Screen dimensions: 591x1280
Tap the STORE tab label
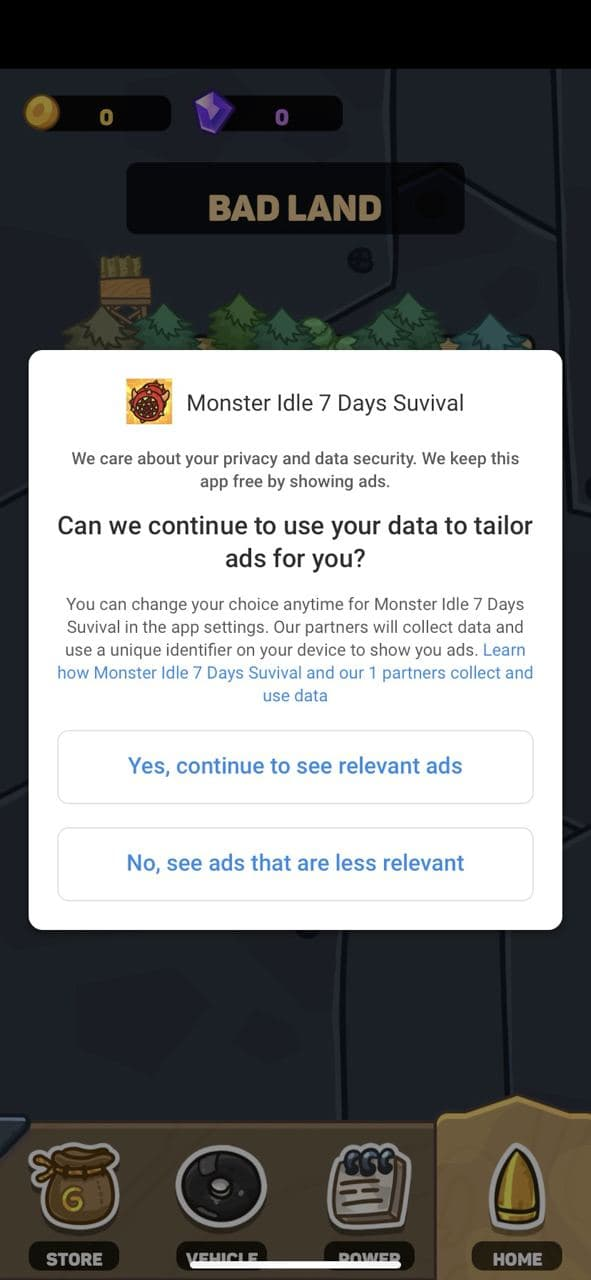click(x=74, y=1258)
